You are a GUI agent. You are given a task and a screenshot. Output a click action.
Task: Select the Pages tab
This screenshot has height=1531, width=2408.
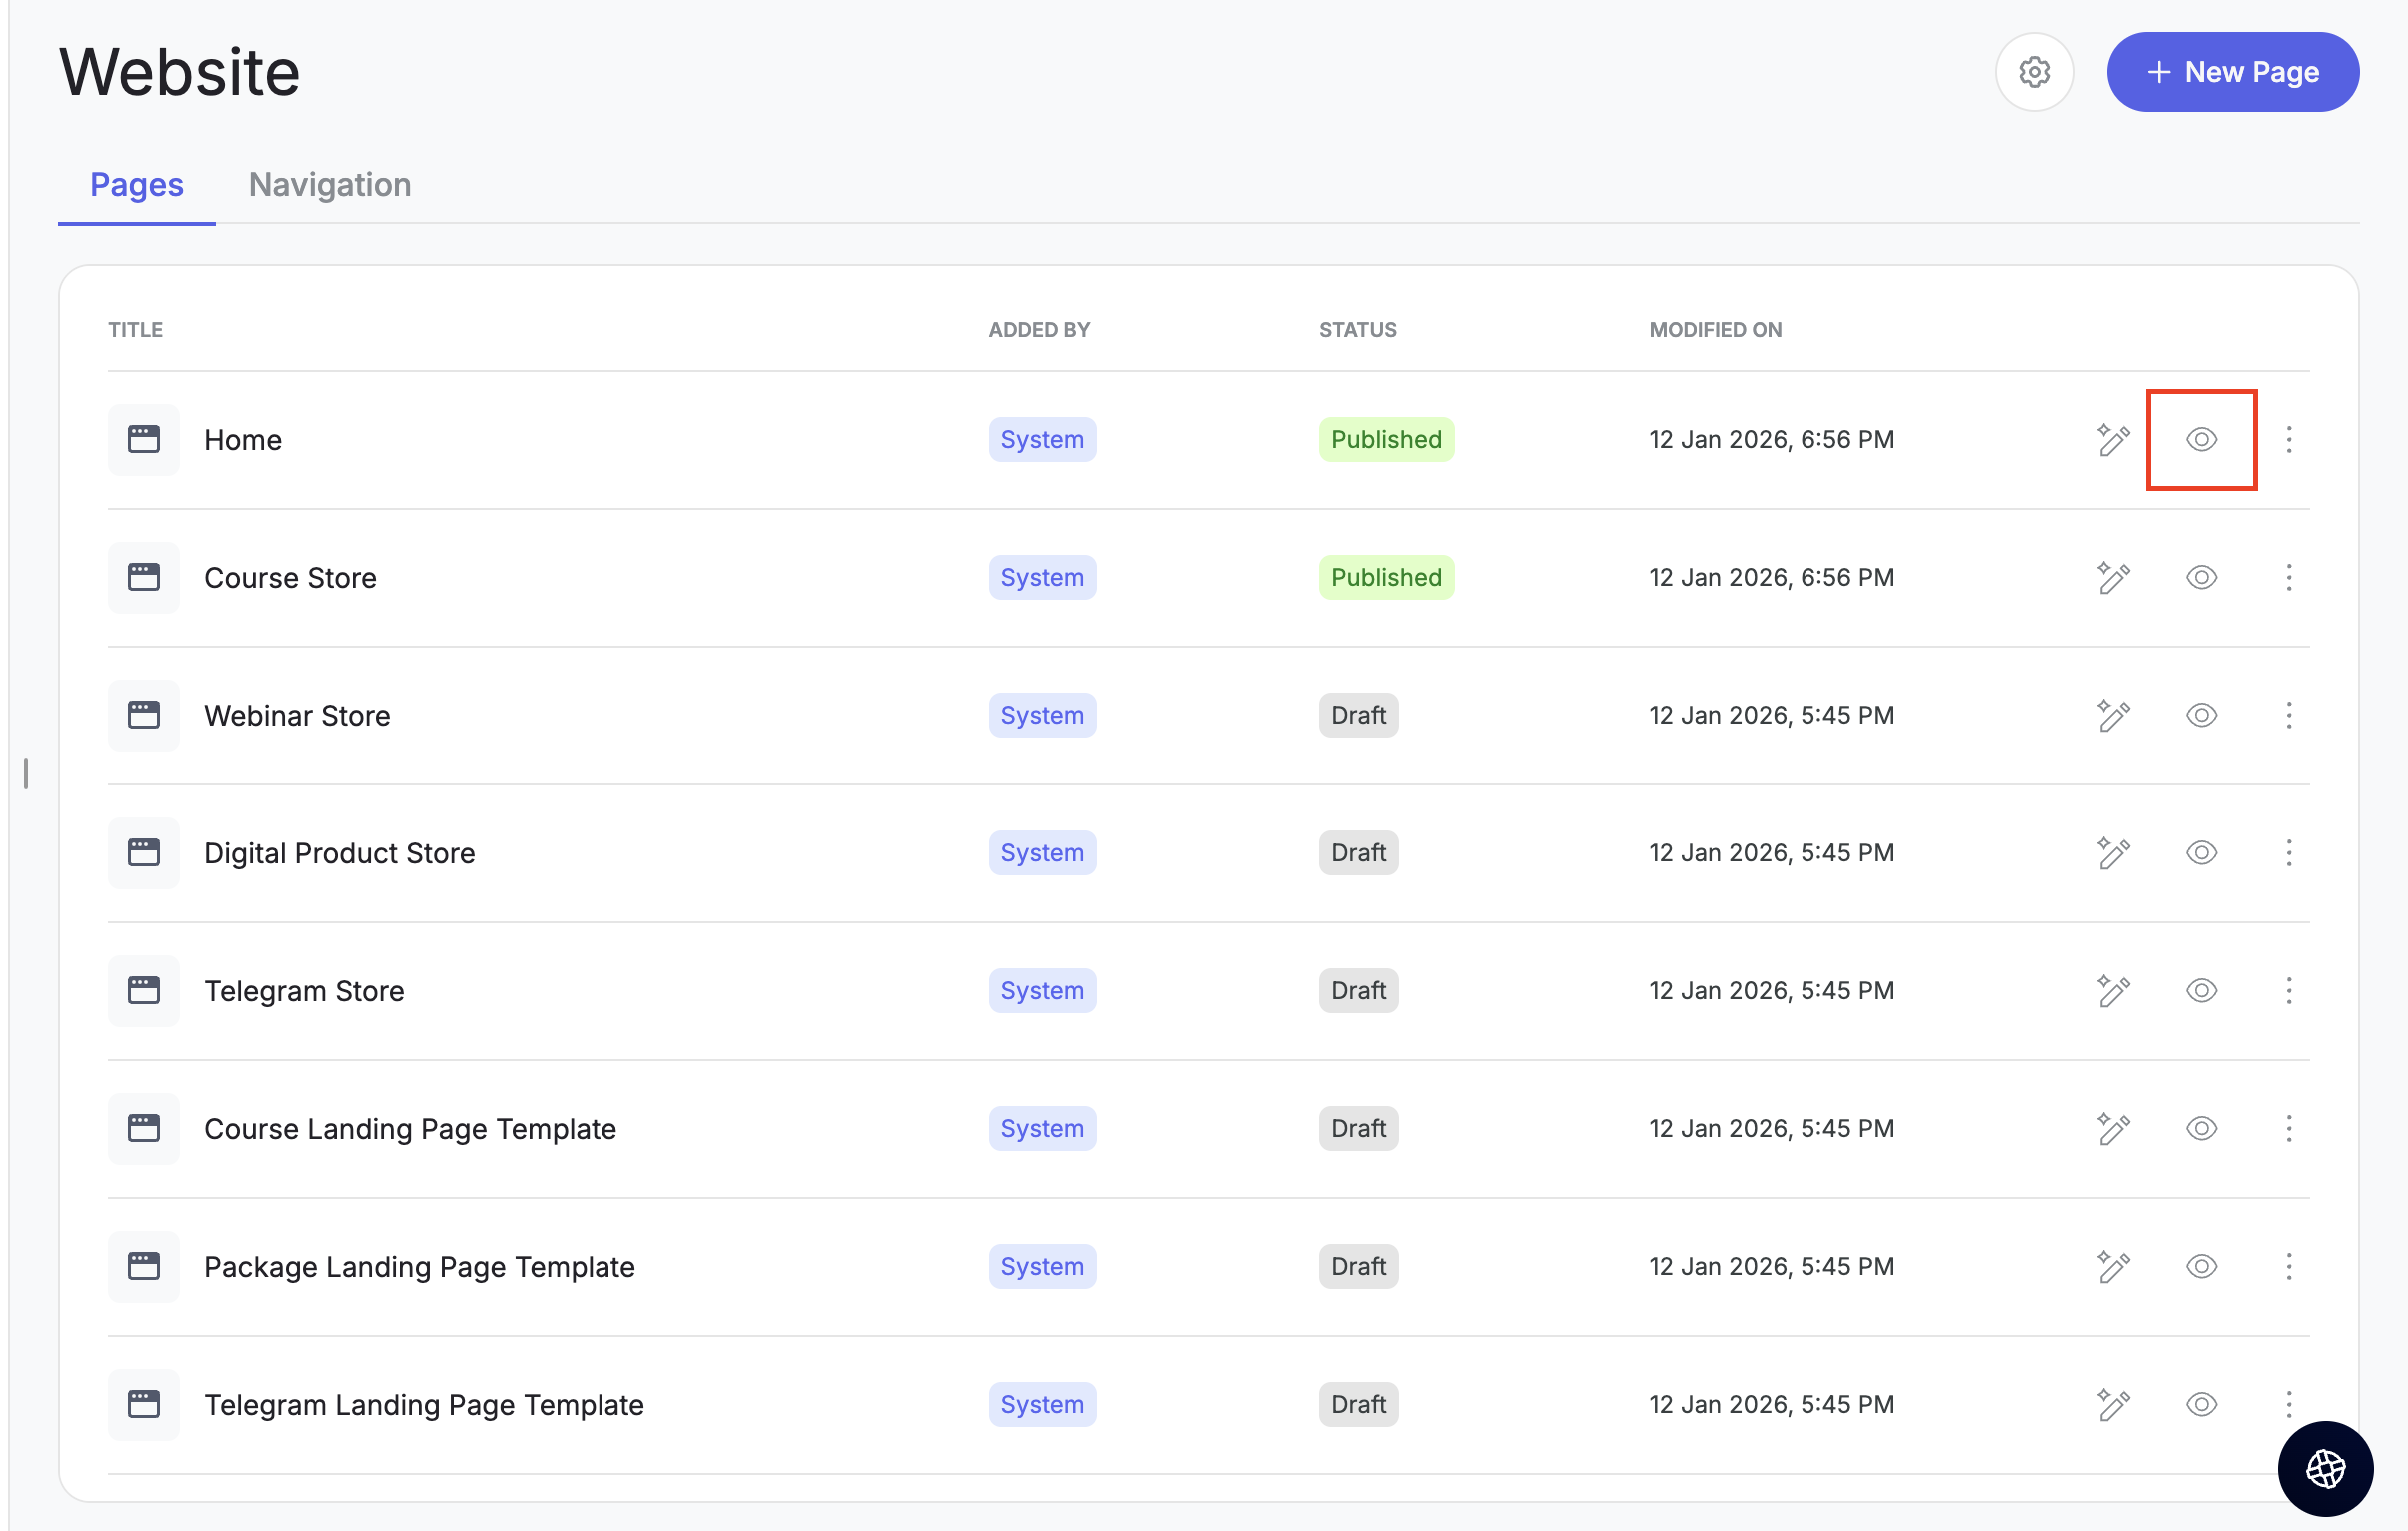coord(137,185)
